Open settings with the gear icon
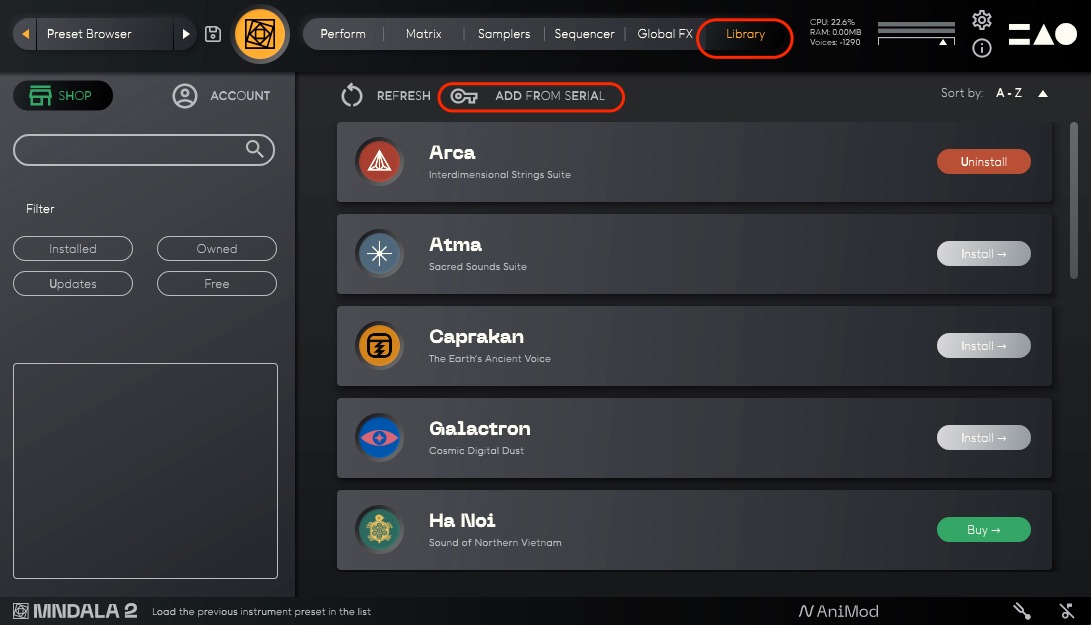The image size is (1091, 625). (x=982, y=19)
